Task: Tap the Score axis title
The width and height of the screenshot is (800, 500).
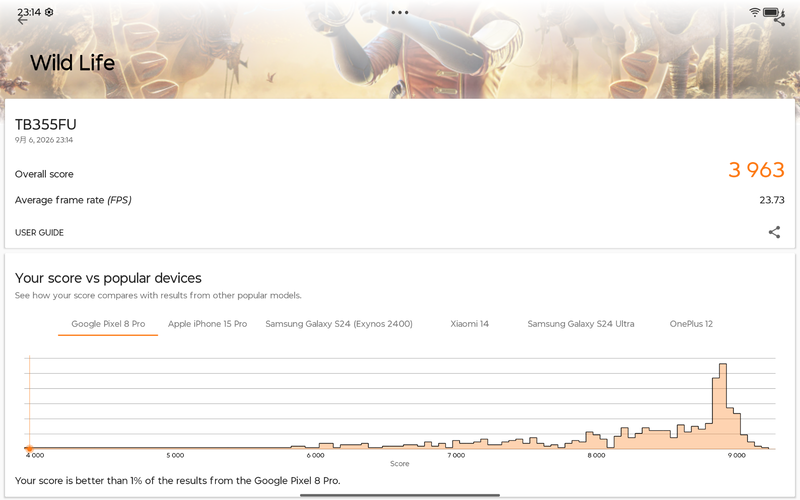Action: click(399, 464)
